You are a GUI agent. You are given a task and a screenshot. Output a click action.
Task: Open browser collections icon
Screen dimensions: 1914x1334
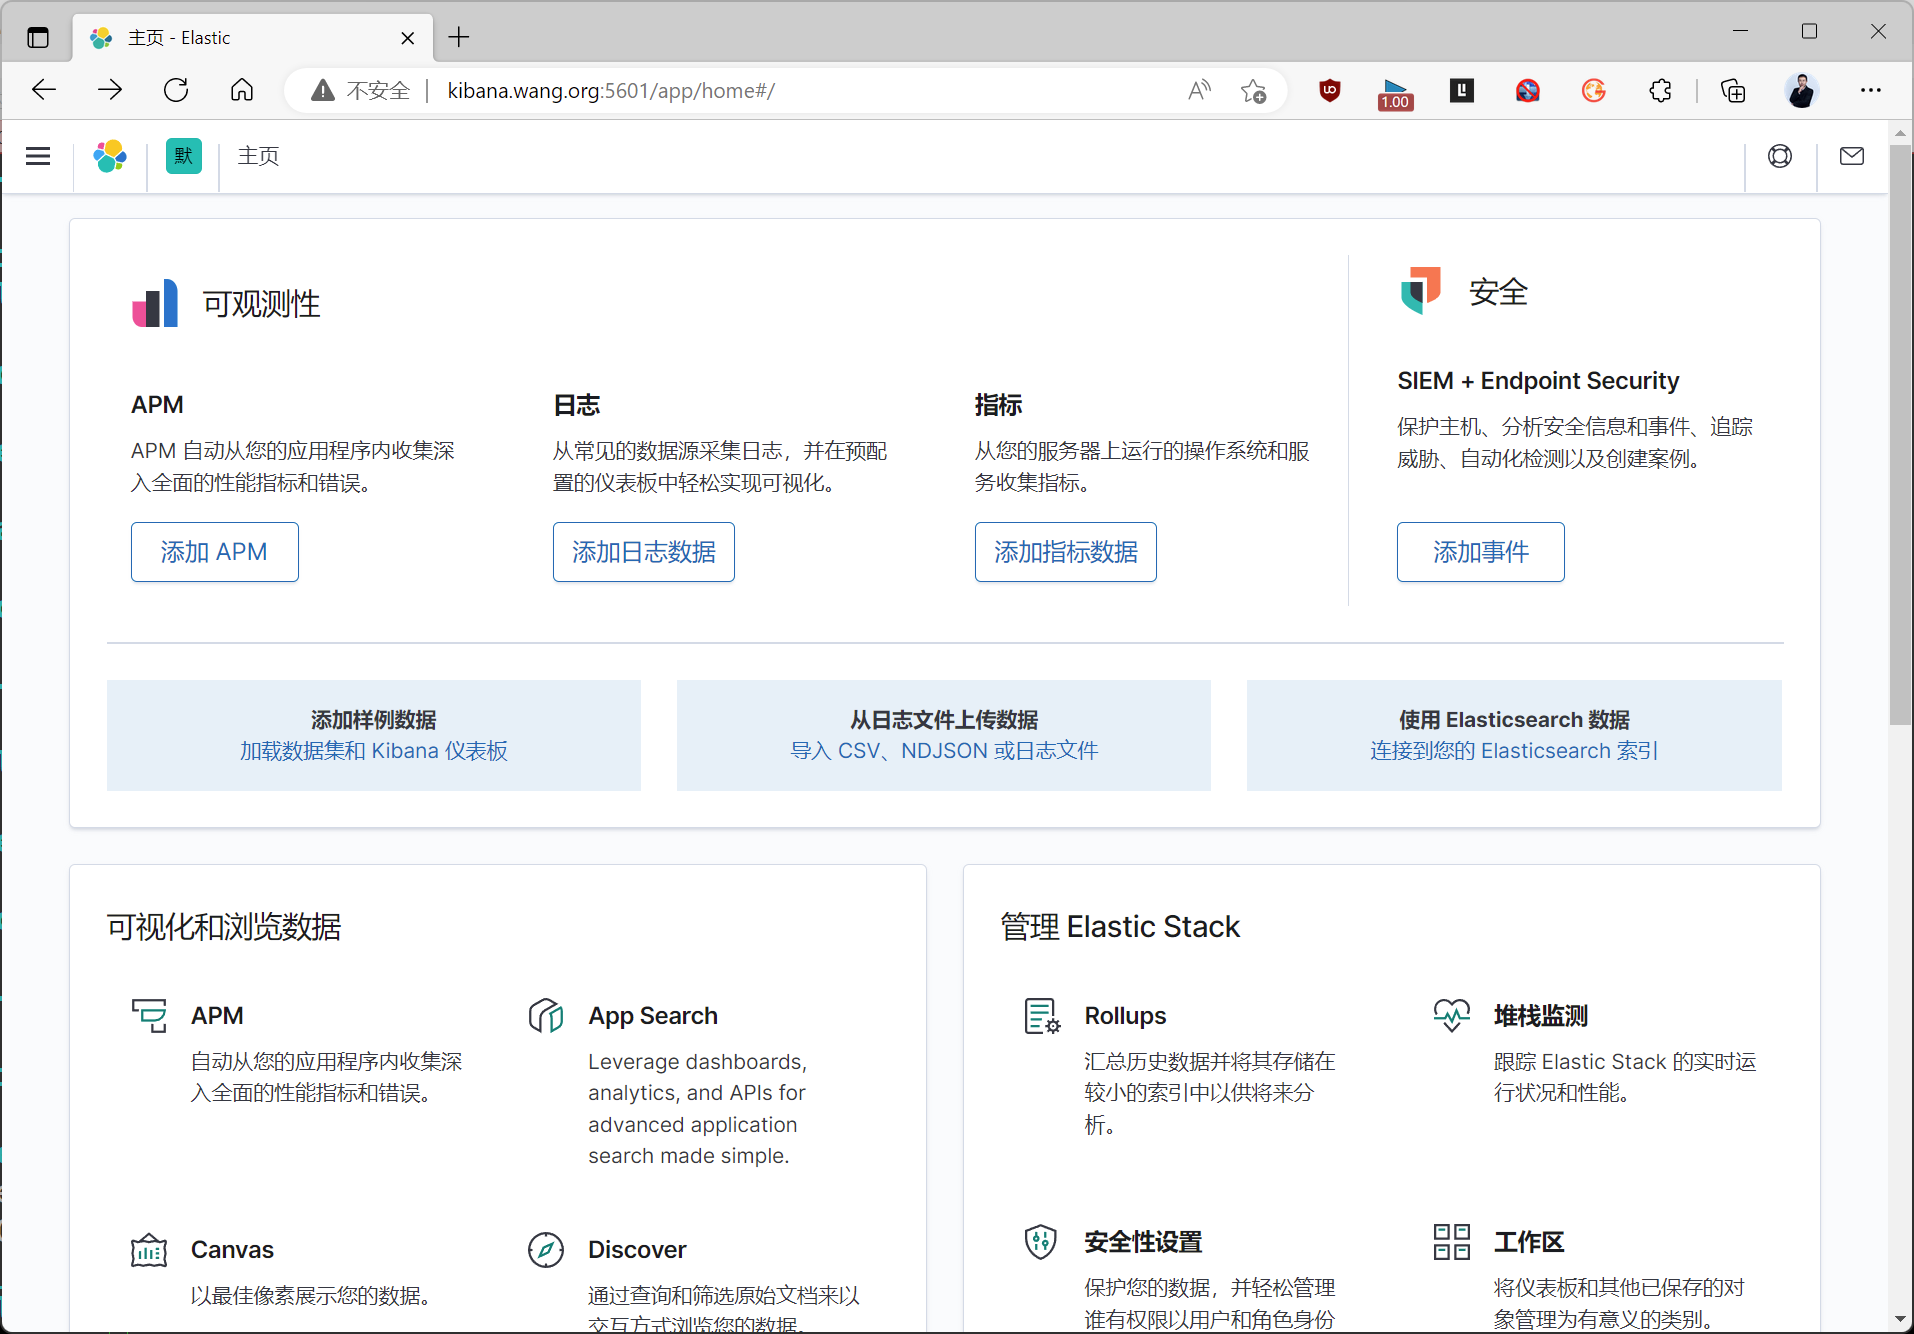tap(1733, 90)
